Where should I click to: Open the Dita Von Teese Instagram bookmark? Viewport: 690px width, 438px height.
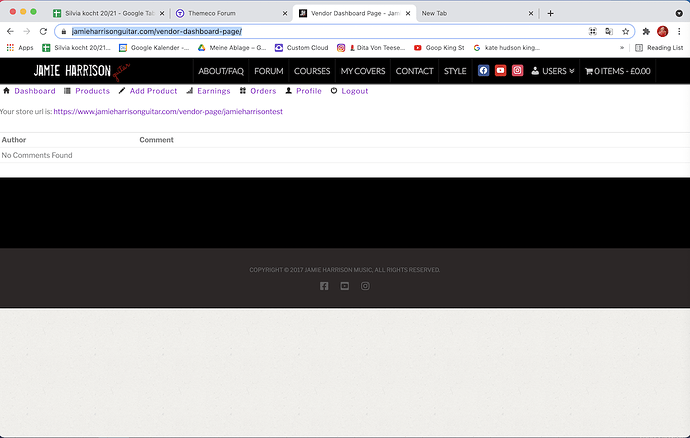(x=371, y=48)
